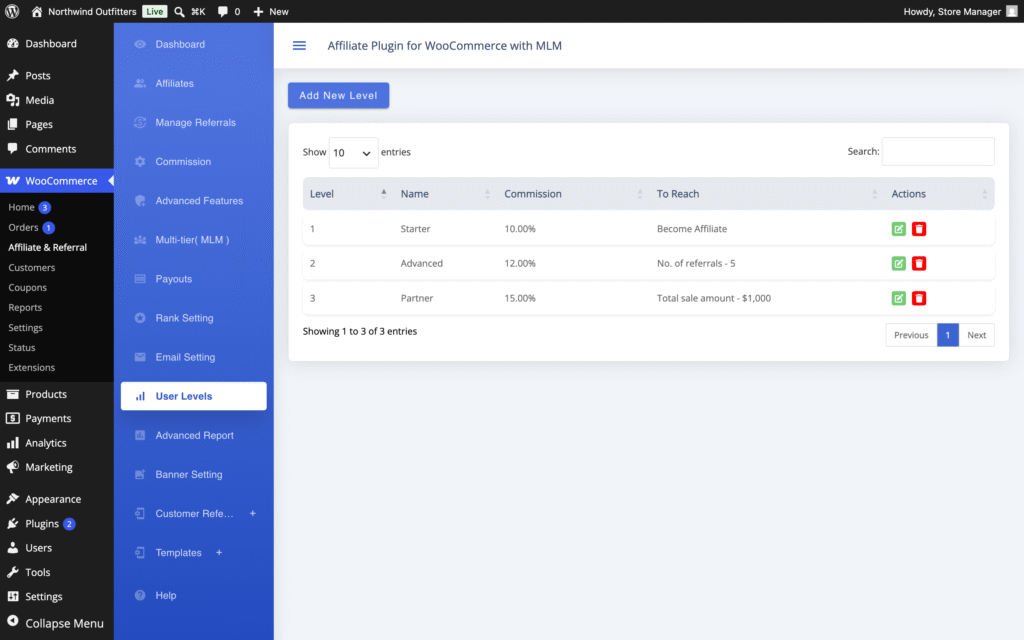Screen dimensions: 1024x640
Task: Delete the Advanced level
Action: (919, 263)
